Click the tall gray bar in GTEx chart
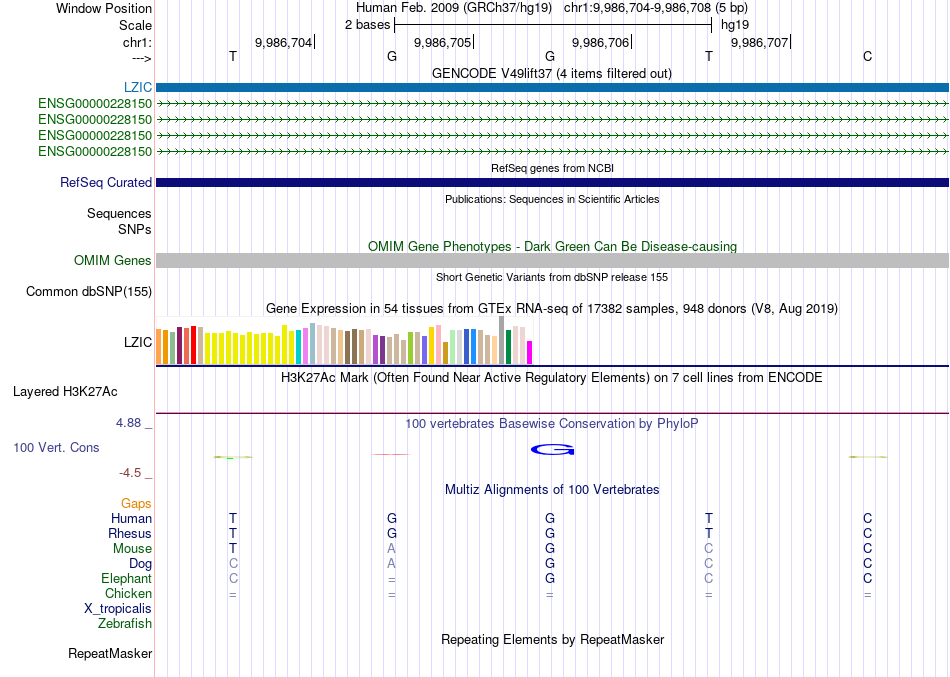This screenshot has width=950, height=677. tap(501, 340)
